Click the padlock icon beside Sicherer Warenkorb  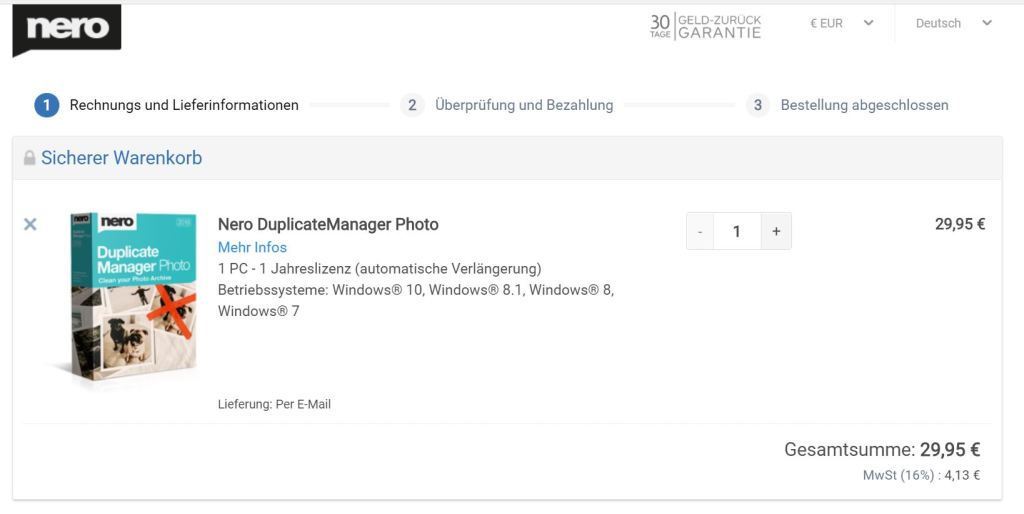click(x=29, y=158)
